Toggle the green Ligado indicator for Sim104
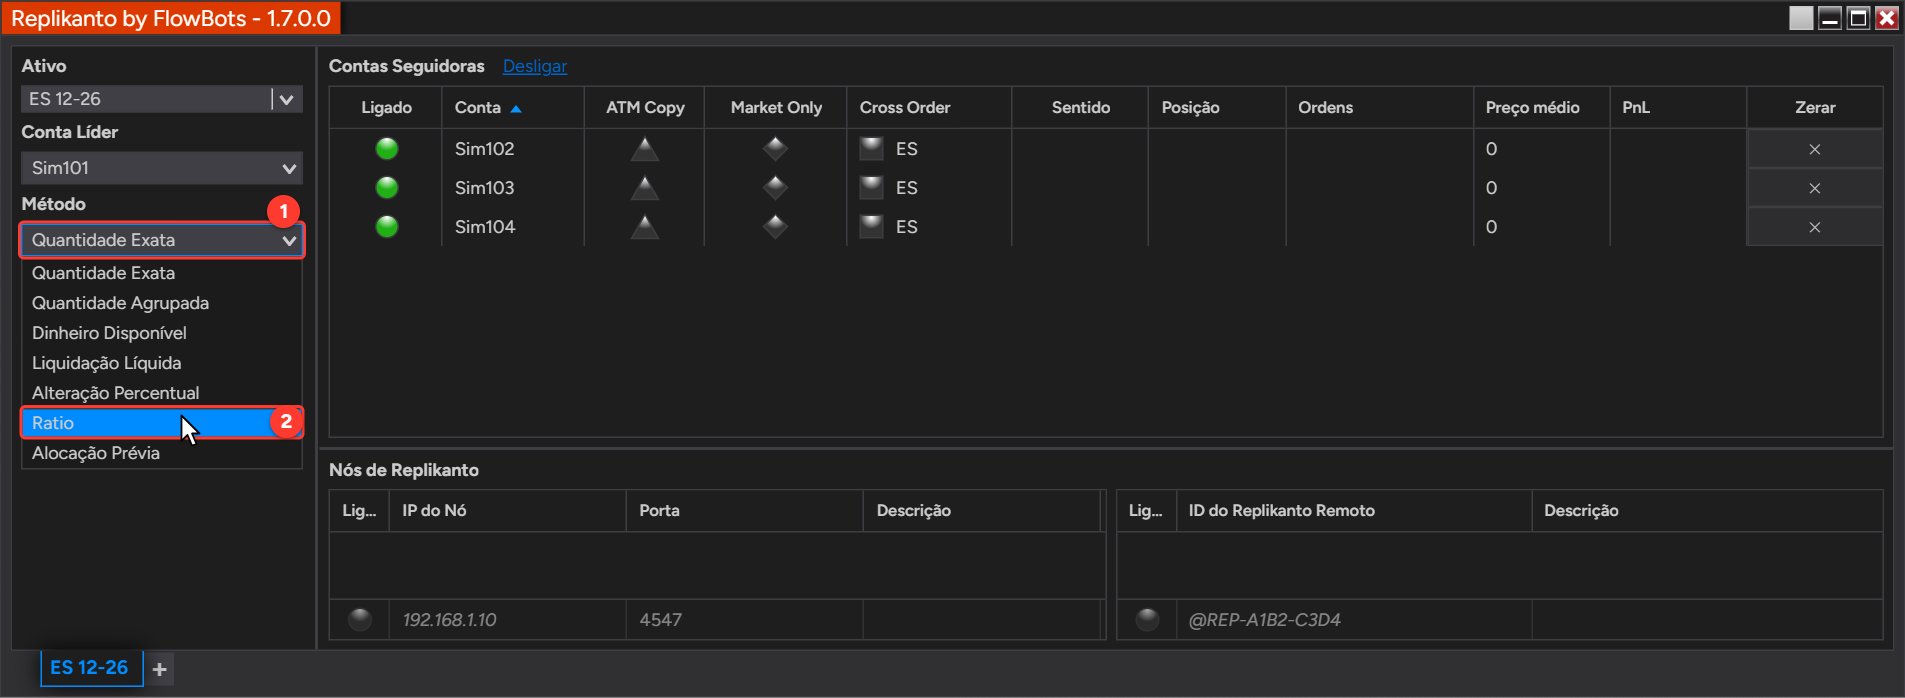The width and height of the screenshot is (1905, 698). click(387, 227)
